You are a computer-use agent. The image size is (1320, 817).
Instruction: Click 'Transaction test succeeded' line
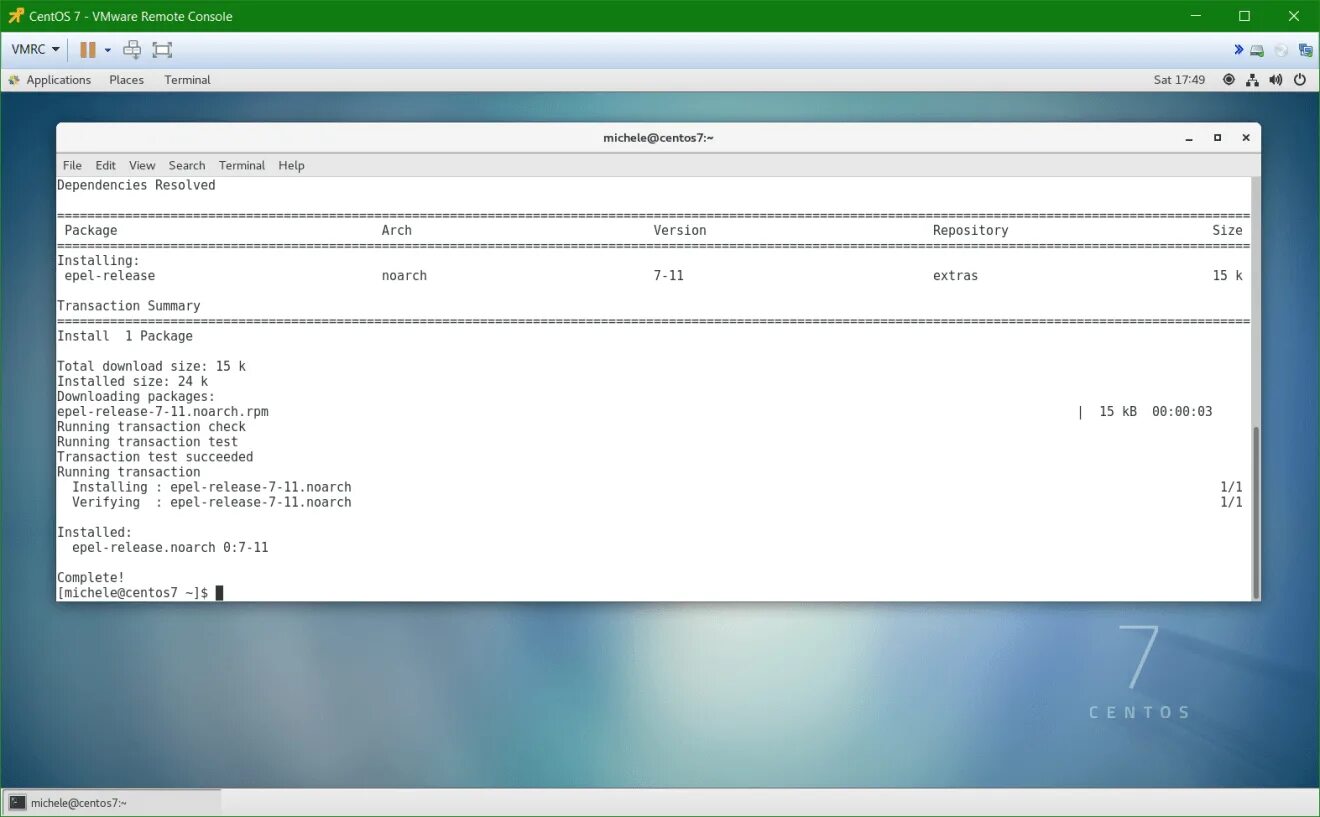pyautogui.click(x=155, y=457)
